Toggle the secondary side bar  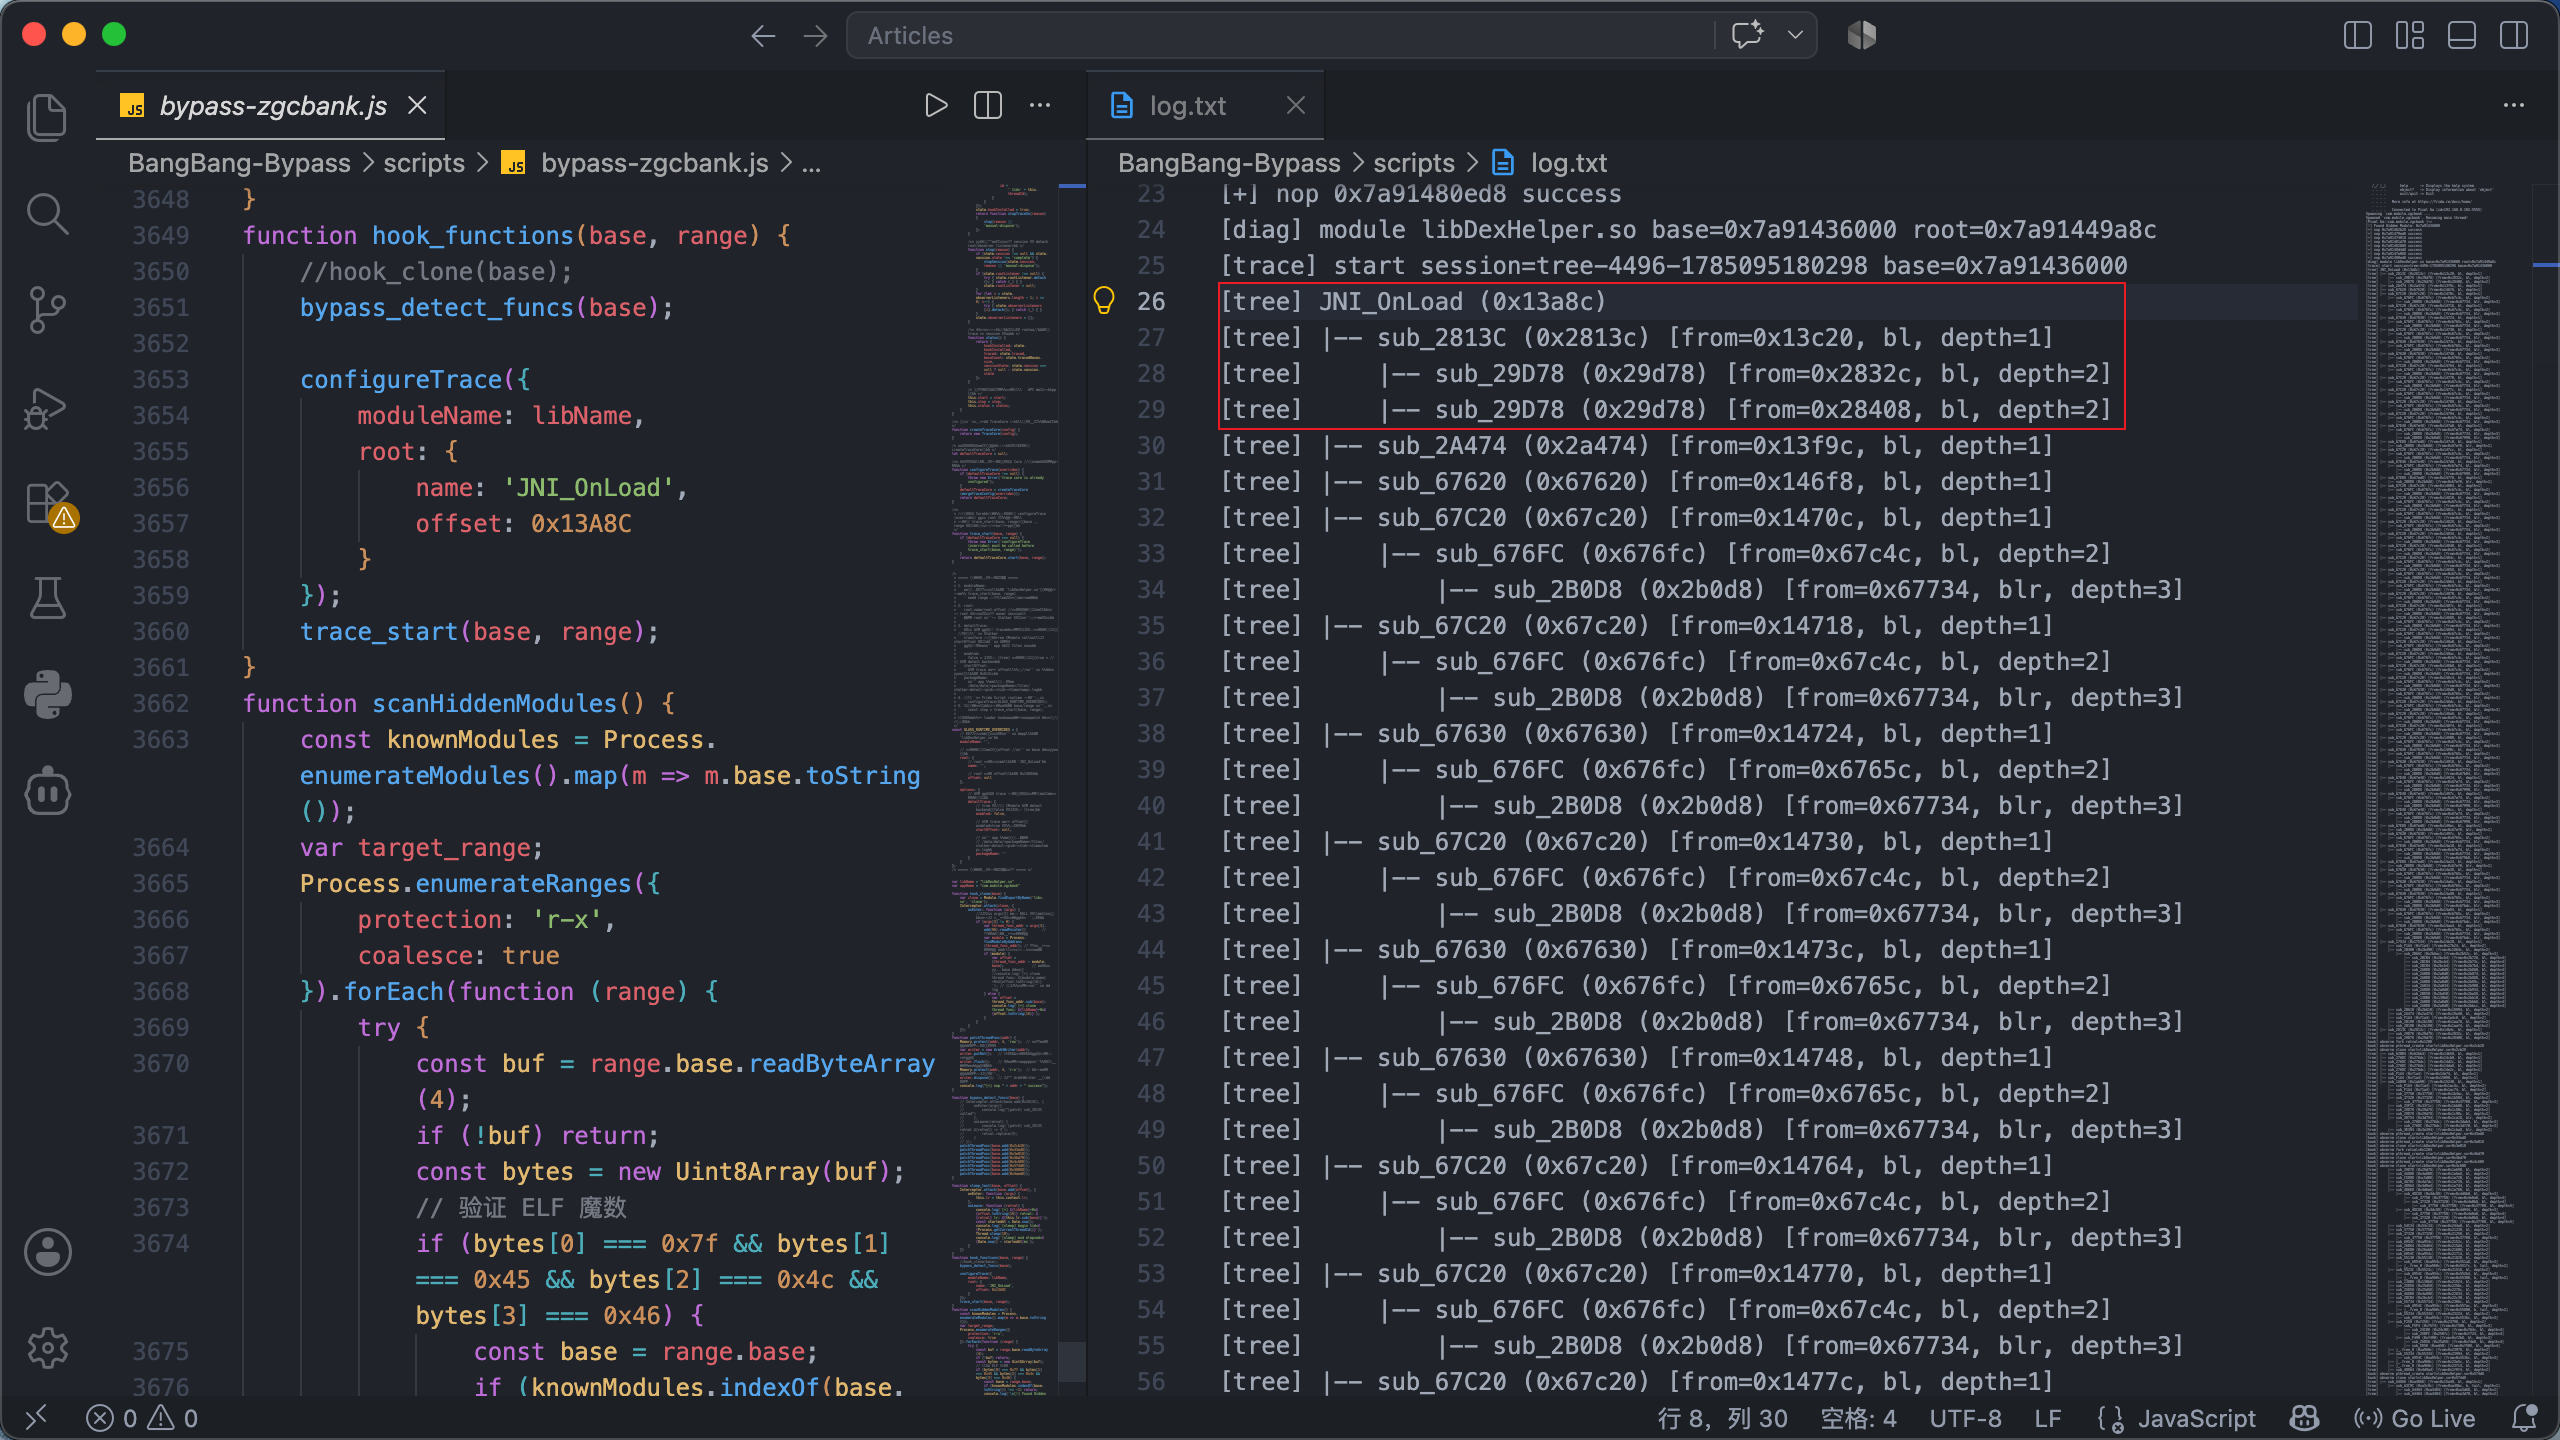pyautogui.click(x=2514, y=36)
